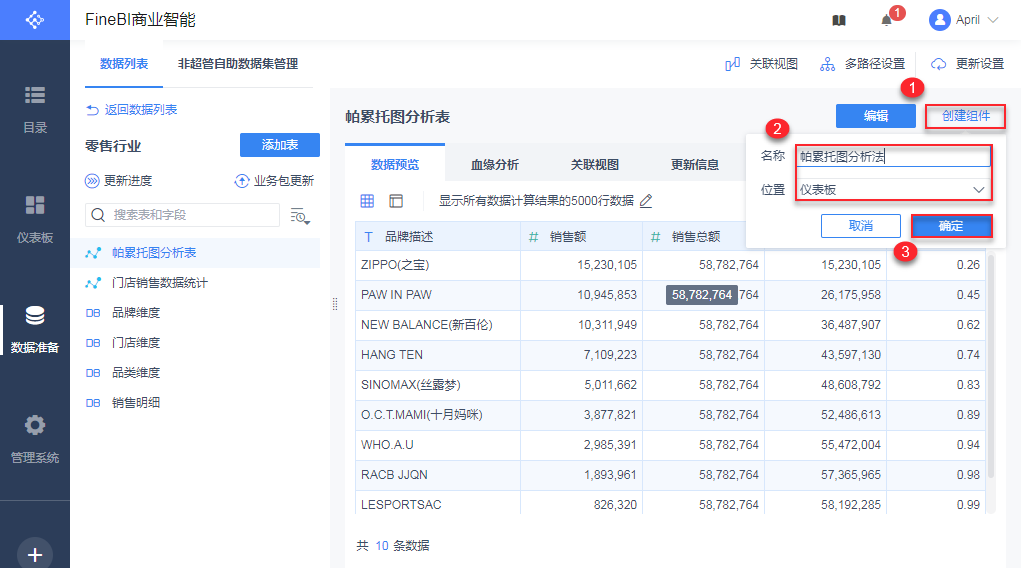Viewport: 1021px width, 568px height.
Task: Open the notification bell icon
Action: [x=886, y=20]
